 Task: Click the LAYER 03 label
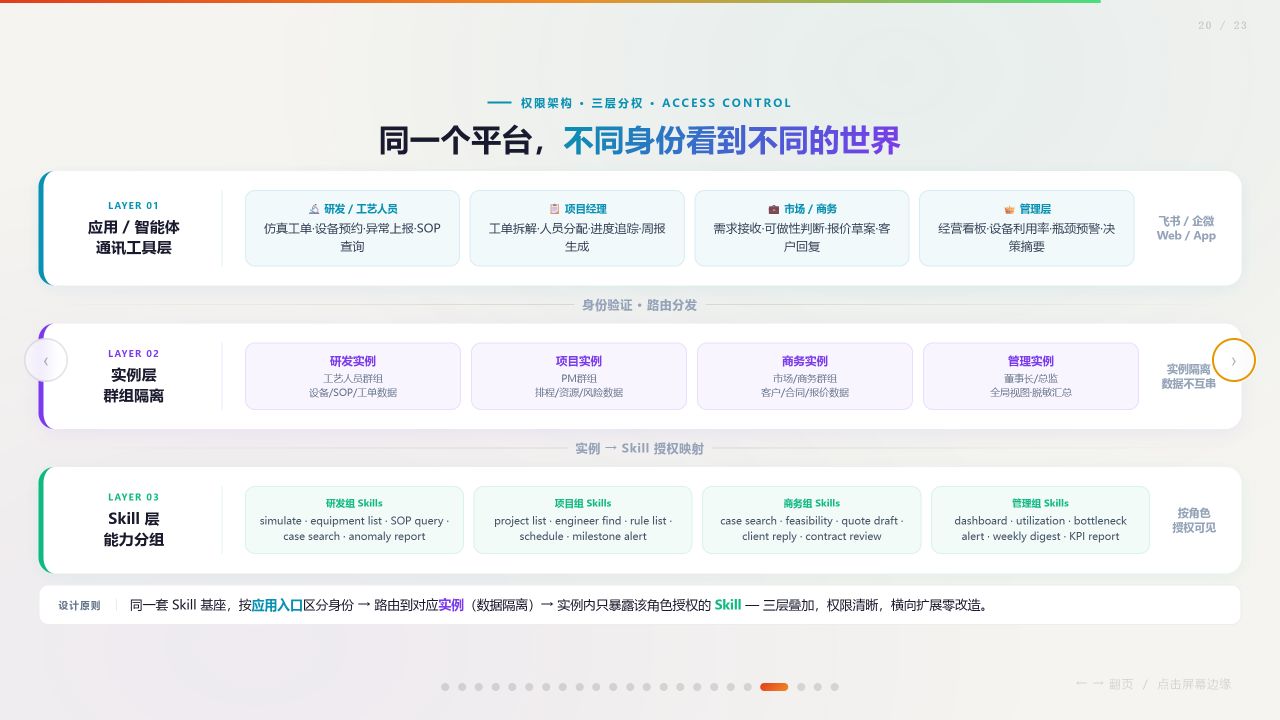134,497
